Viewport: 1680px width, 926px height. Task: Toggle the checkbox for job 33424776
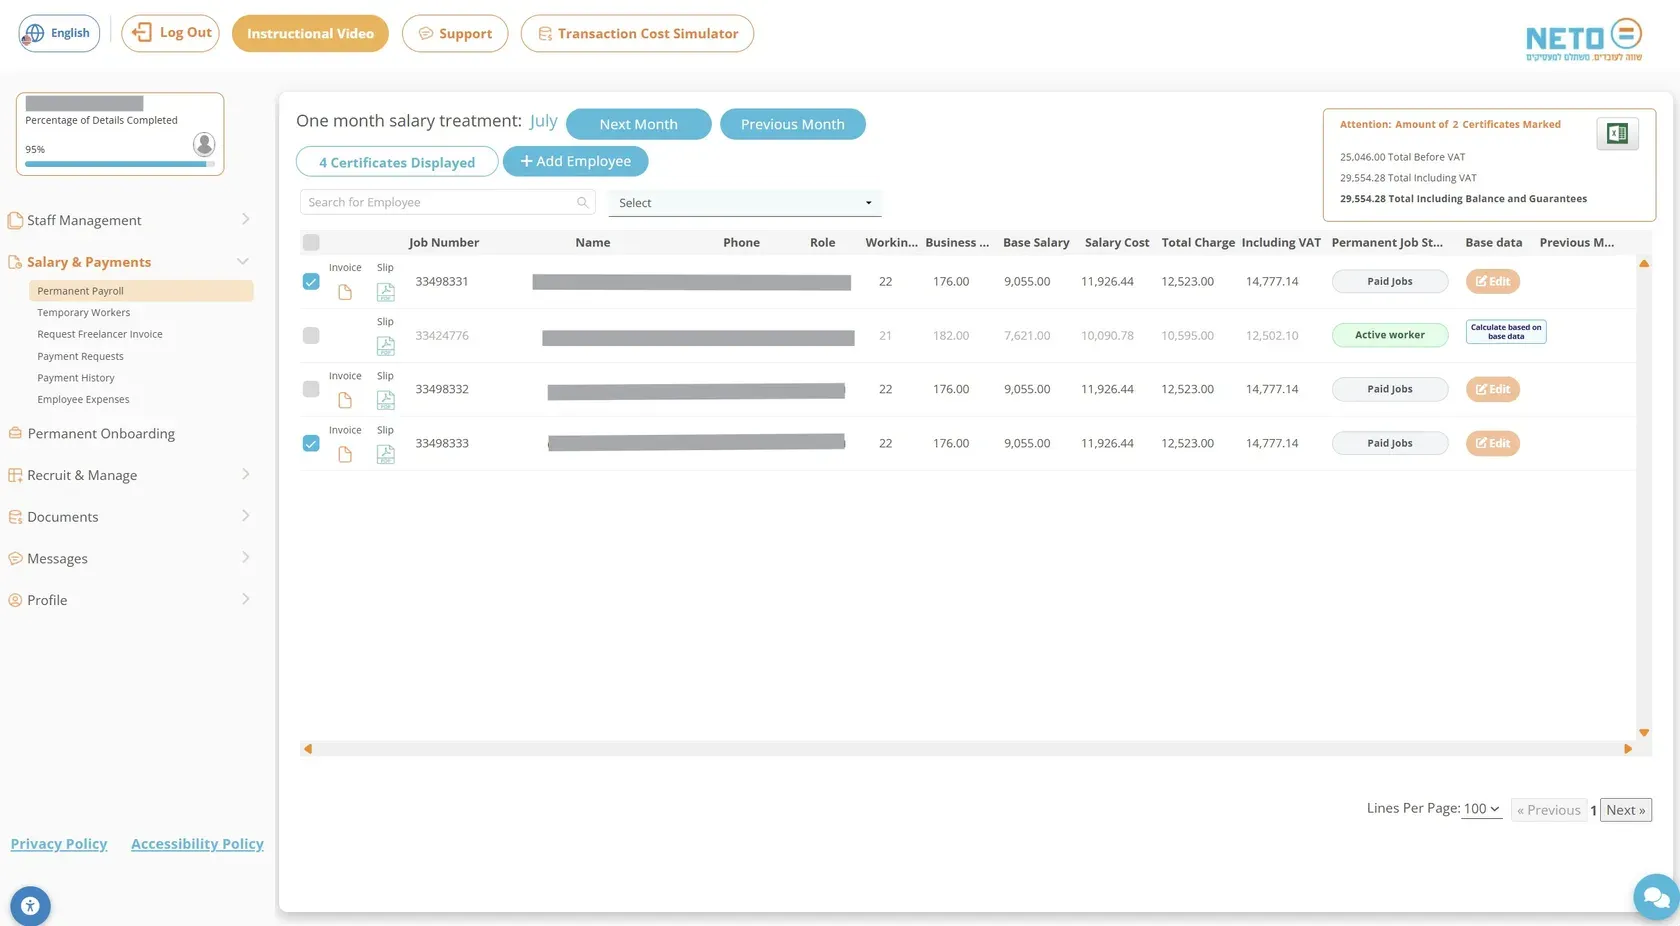pyautogui.click(x=311, y=335)
